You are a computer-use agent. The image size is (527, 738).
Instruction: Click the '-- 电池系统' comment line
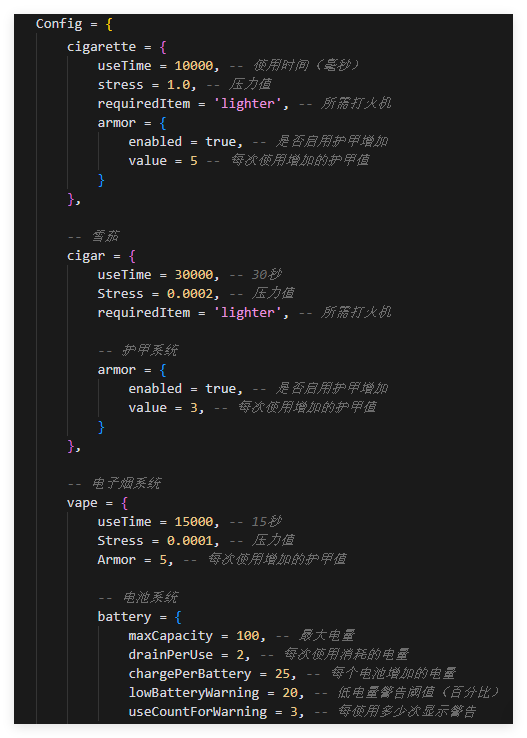coord(138,598)
